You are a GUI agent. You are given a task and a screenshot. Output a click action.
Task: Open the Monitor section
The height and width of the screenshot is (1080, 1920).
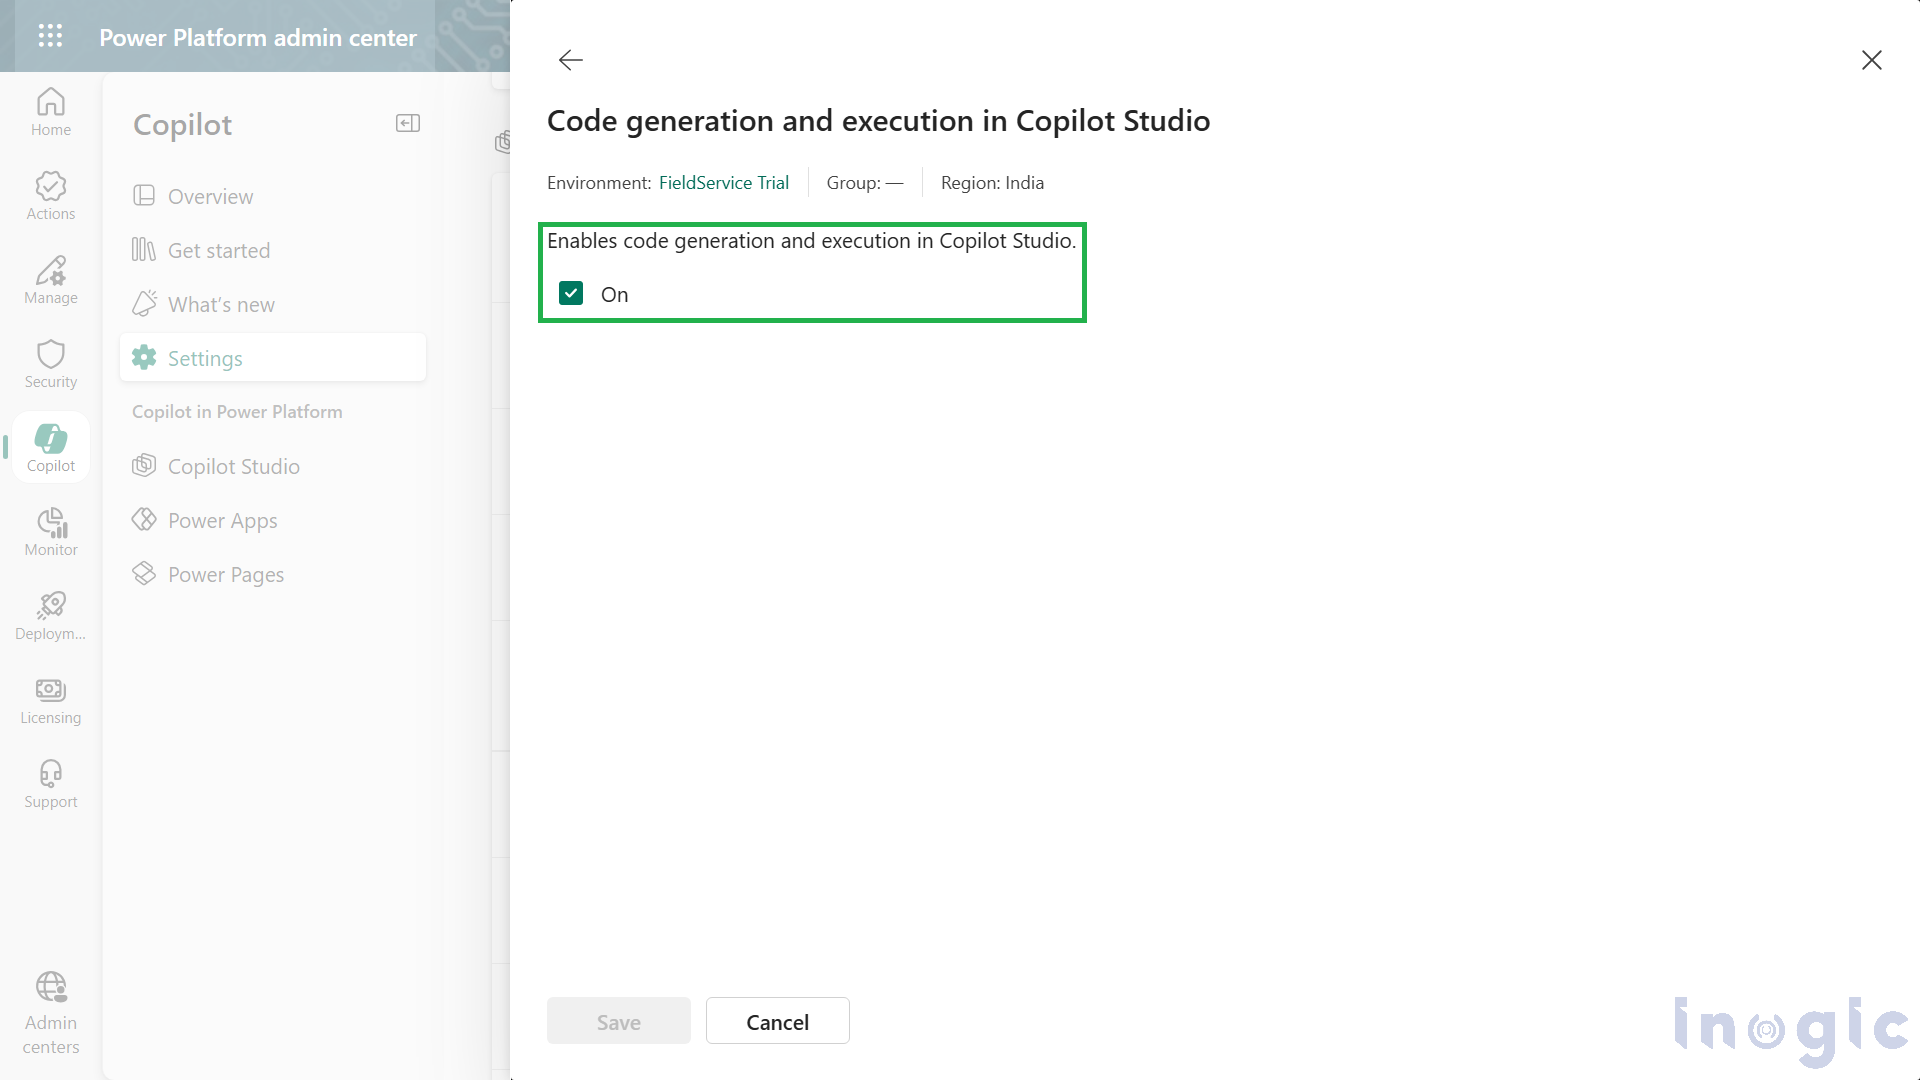[x=50, y=531]
